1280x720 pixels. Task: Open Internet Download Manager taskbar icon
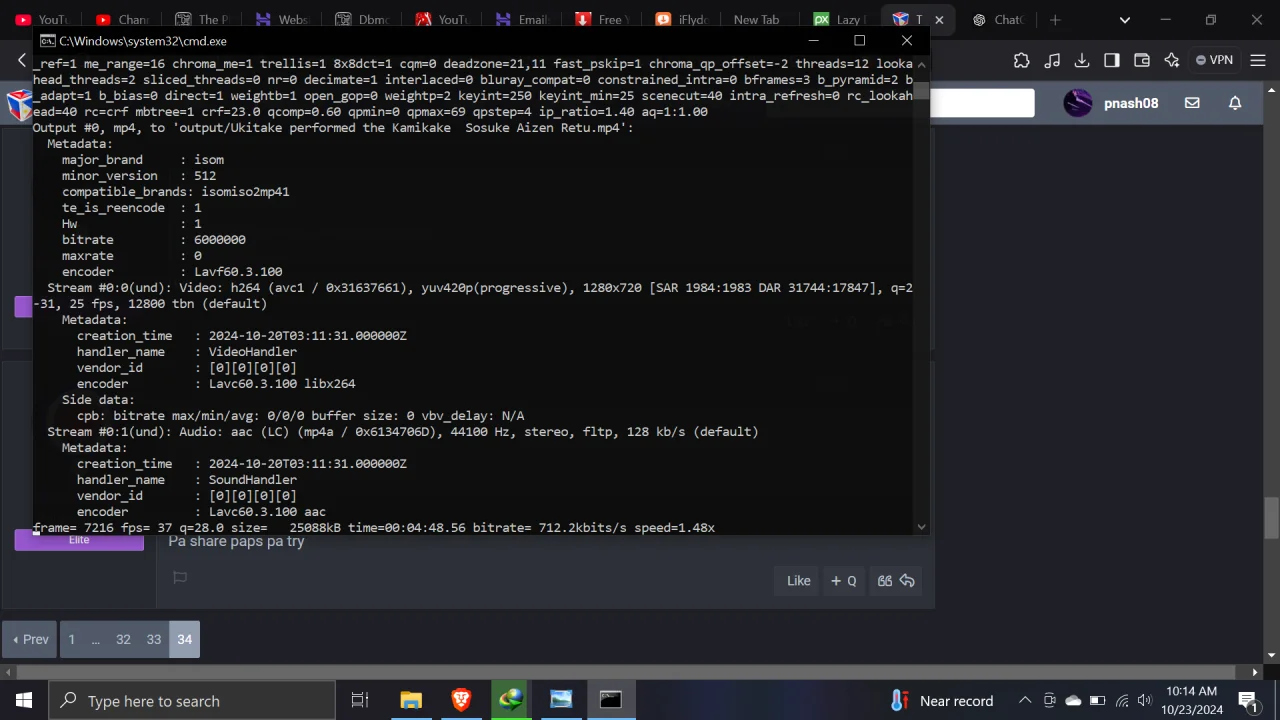click(x=511, y=701)
